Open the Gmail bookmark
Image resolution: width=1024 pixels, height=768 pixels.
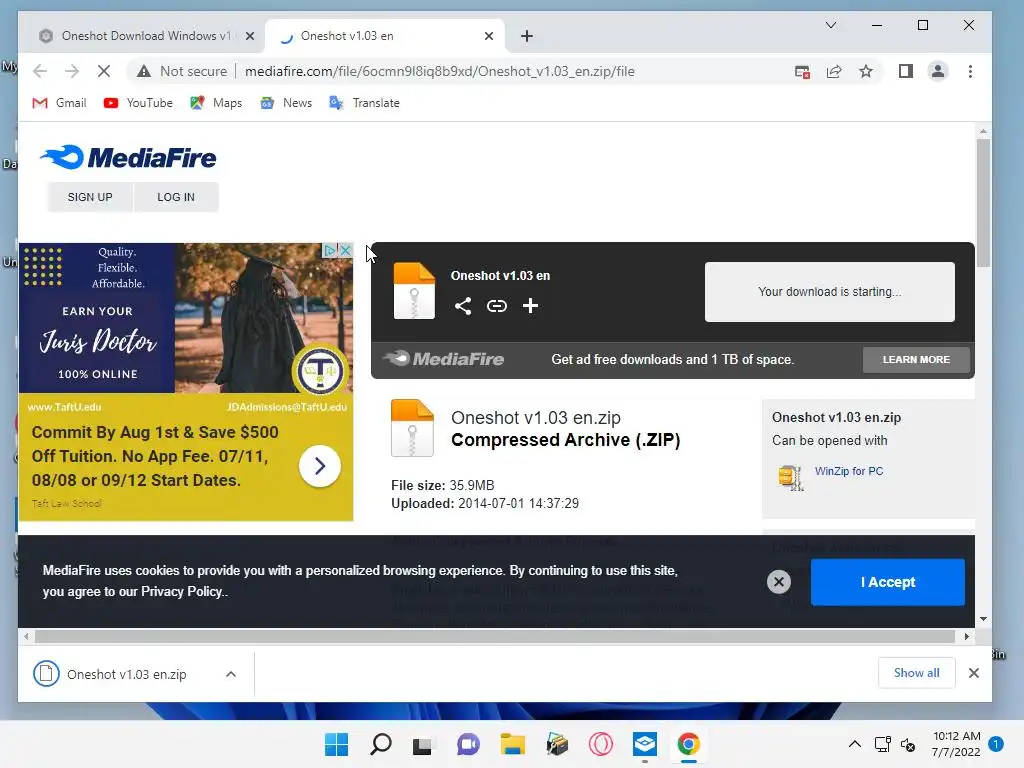(59, 103)
